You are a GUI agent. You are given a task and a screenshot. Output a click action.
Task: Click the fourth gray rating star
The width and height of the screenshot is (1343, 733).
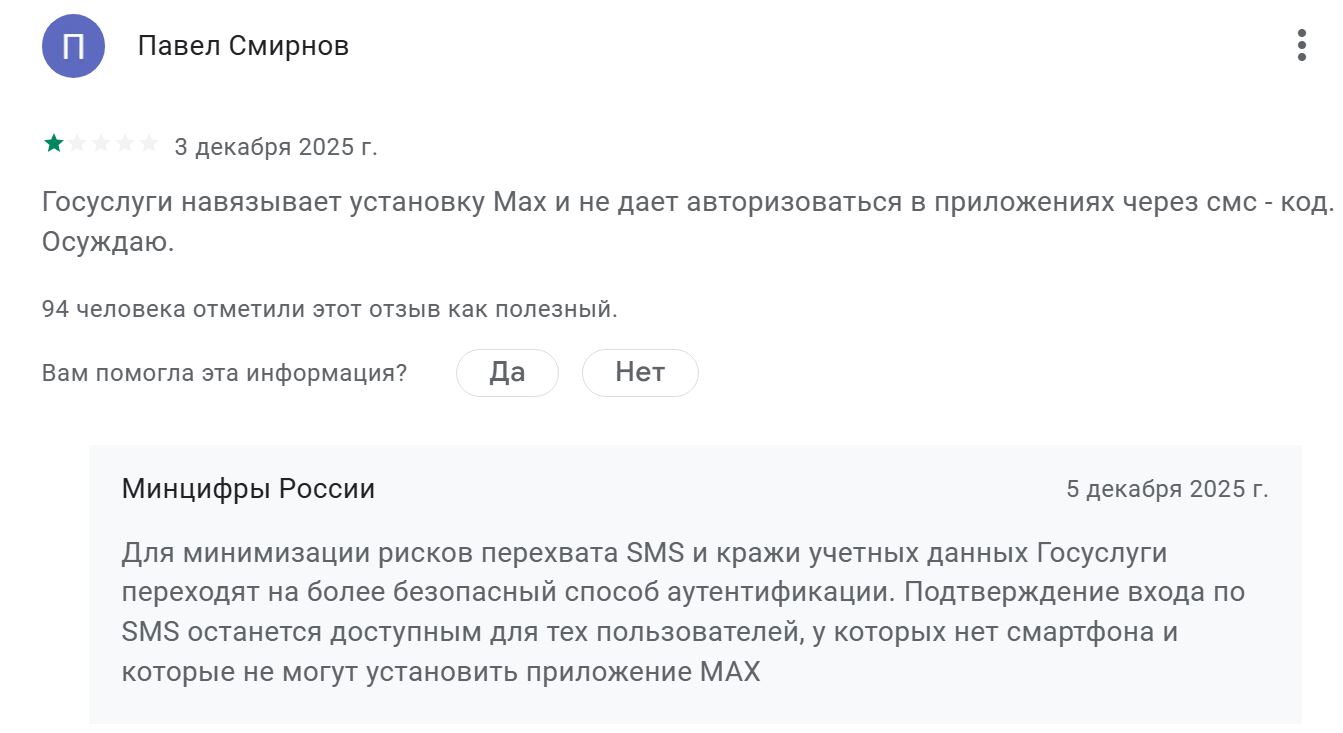point(125,144)
